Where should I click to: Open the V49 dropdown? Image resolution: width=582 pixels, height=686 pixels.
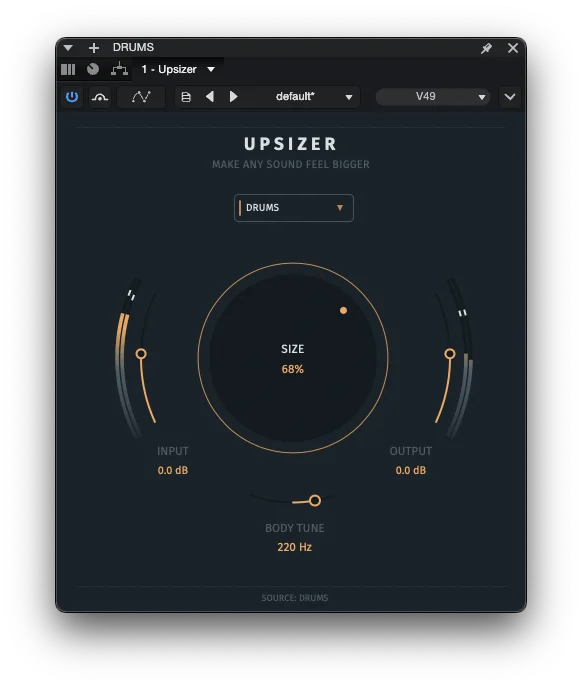[433, 97]
